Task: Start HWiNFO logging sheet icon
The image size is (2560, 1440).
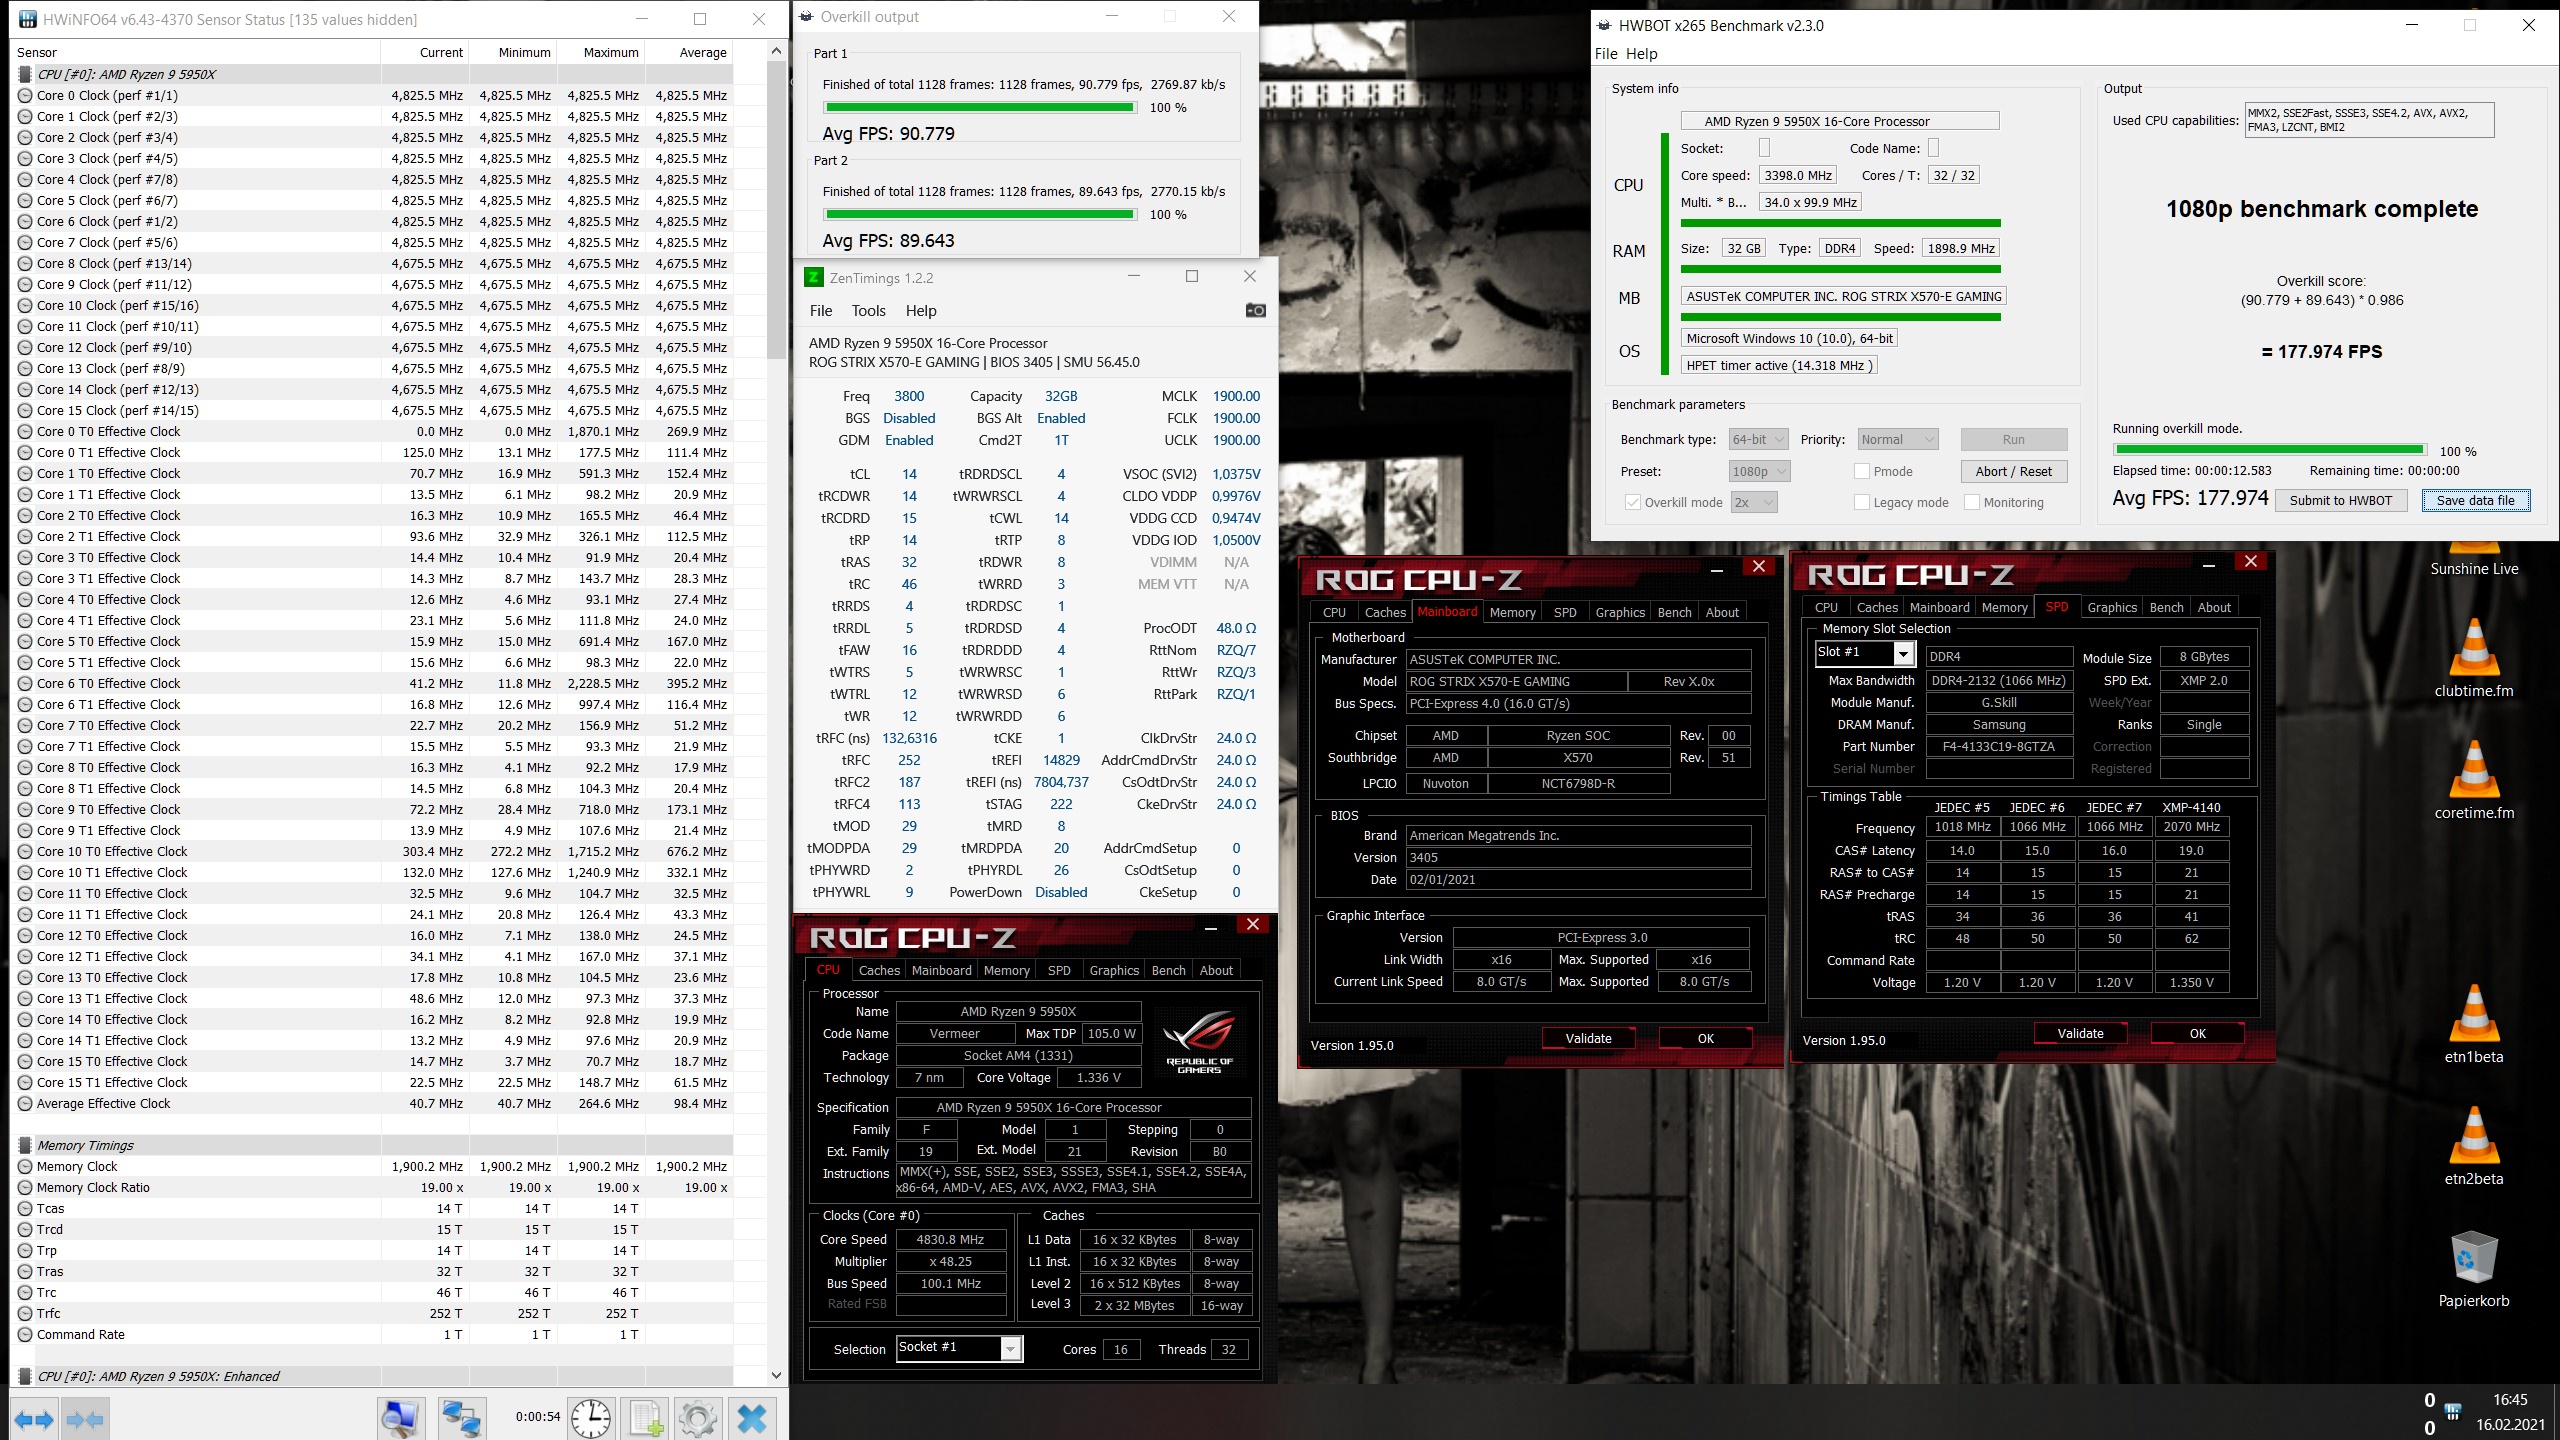Action: coord(645,1419)
